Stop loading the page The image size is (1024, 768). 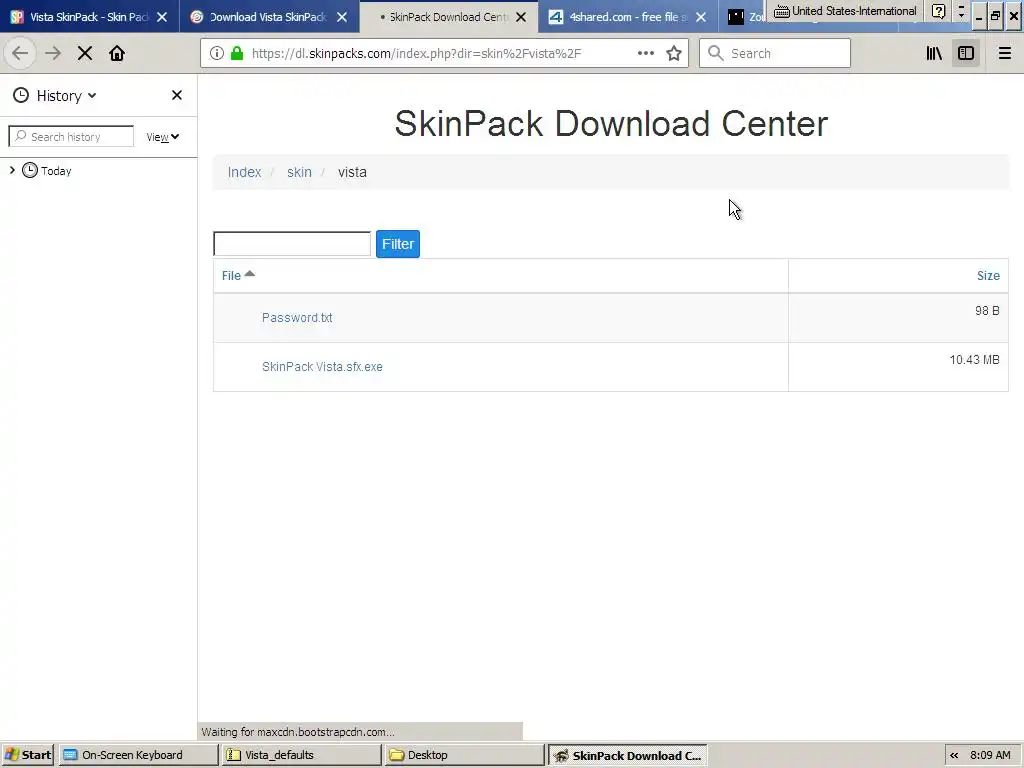[x=85, y=54]
